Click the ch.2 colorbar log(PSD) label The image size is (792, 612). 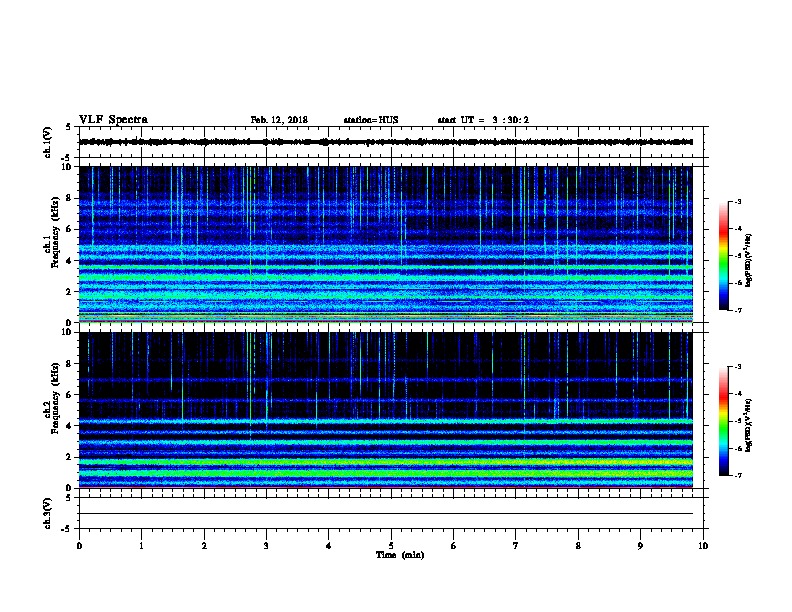pos(748,425)
